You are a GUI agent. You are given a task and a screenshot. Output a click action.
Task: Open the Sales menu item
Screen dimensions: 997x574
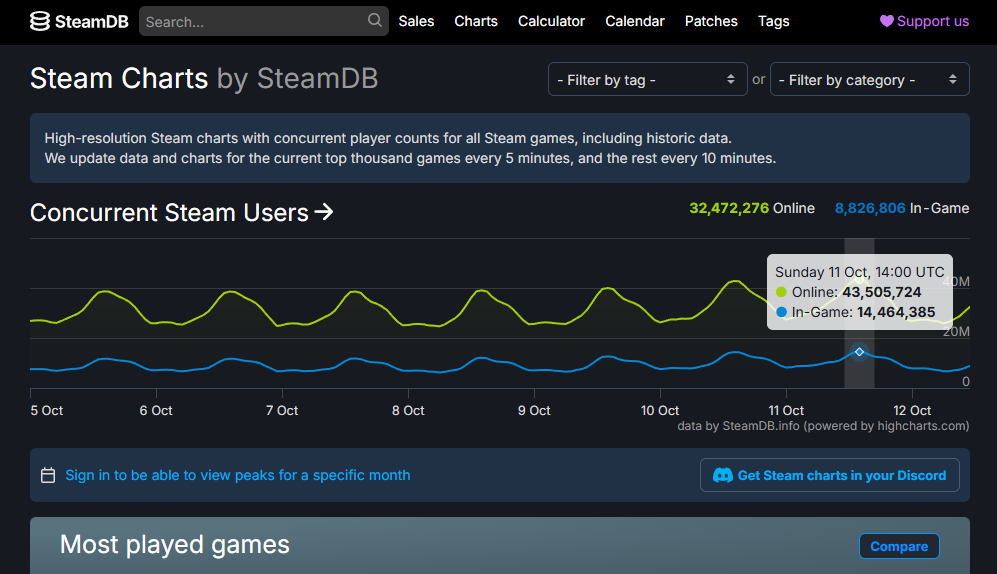[416, 21]
